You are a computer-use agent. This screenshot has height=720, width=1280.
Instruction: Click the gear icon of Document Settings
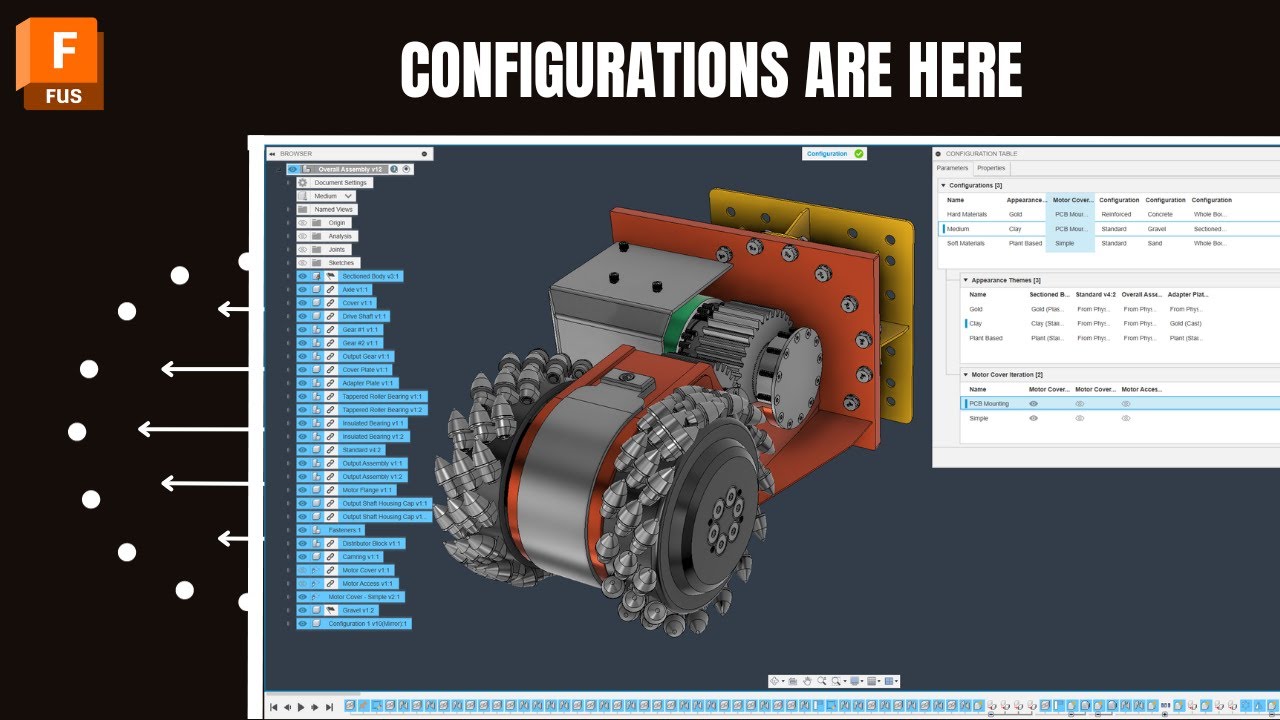coord(302,182)
